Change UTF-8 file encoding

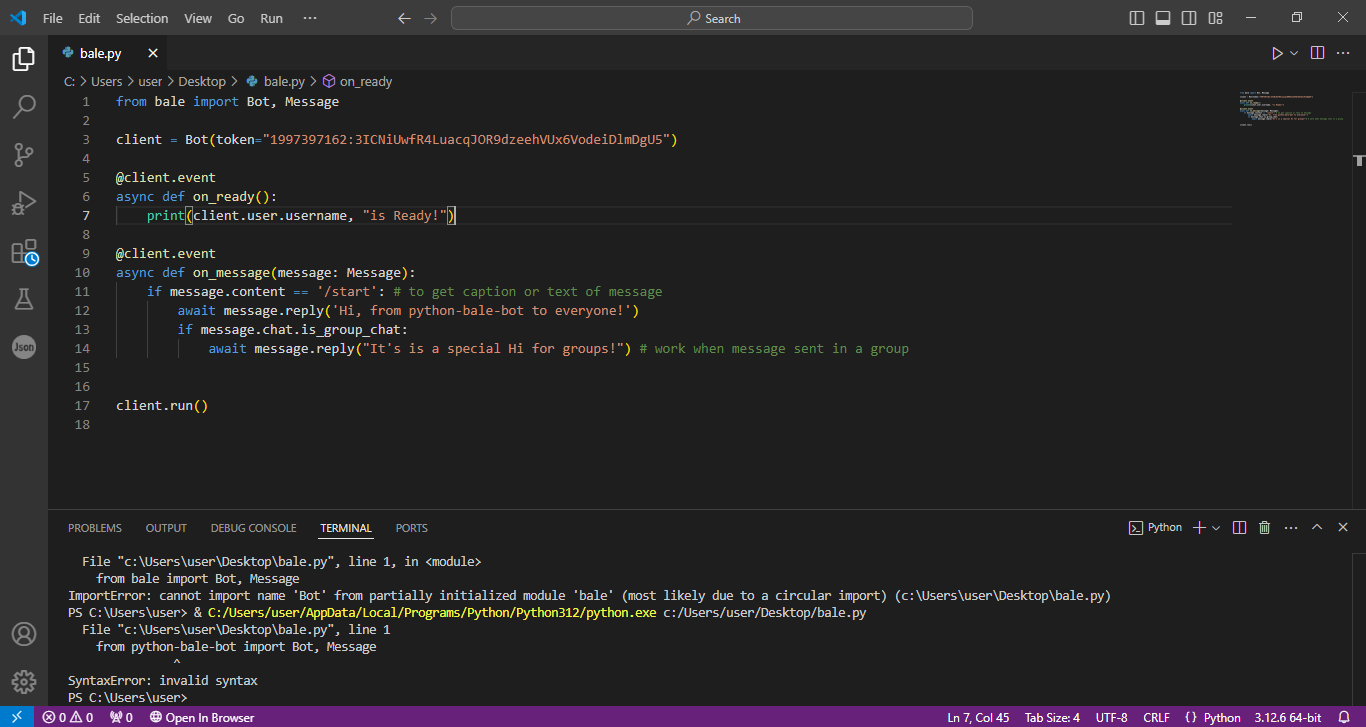(1111, 717)
